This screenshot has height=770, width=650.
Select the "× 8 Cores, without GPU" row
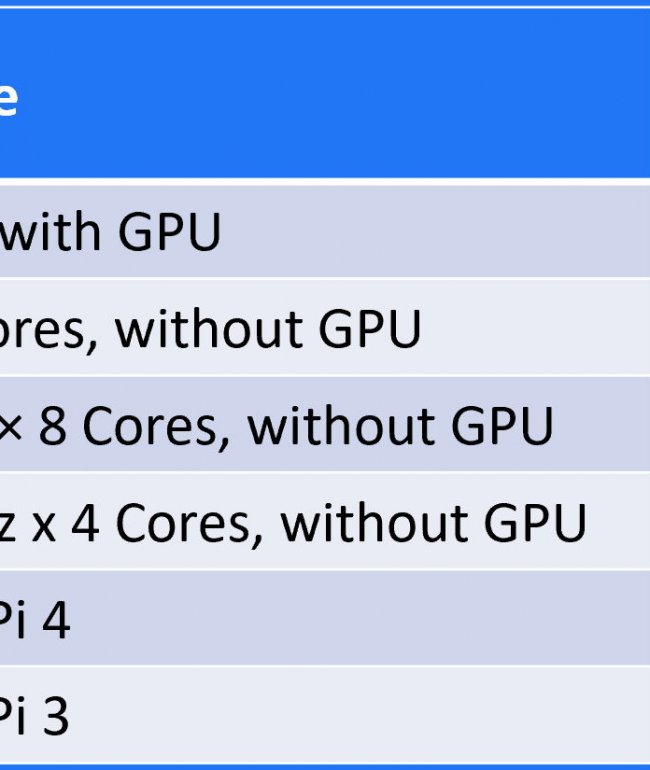pyautogui.click(x=325, y=425)
